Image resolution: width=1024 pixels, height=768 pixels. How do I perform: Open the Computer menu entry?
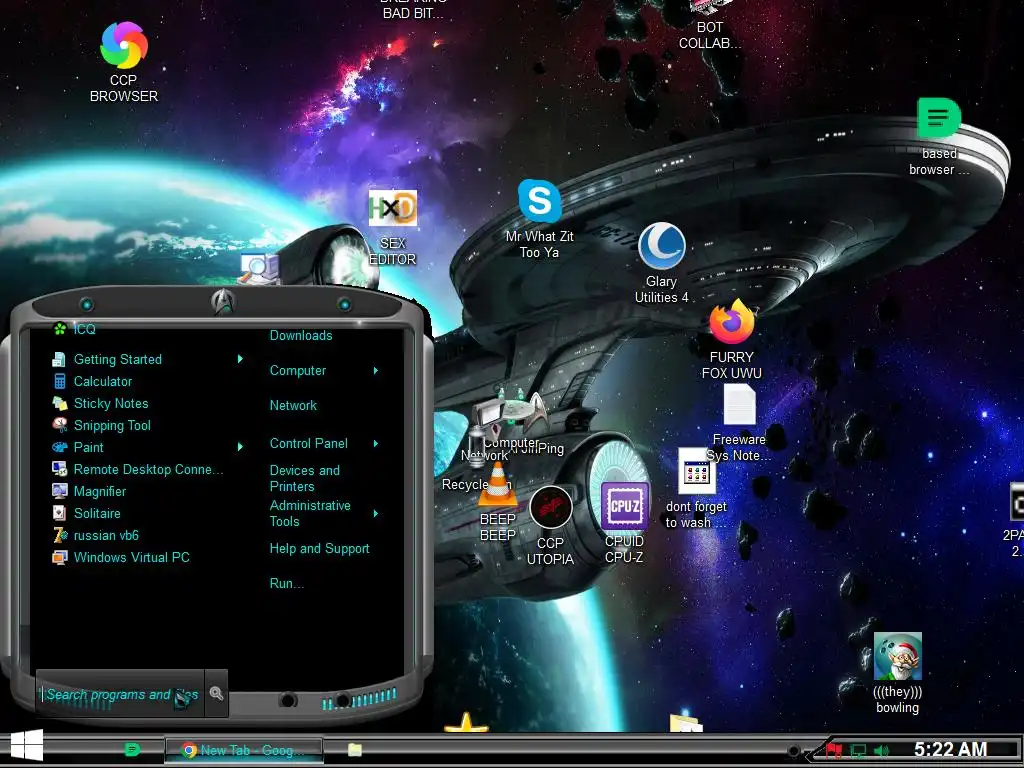[x=298, y=371]
